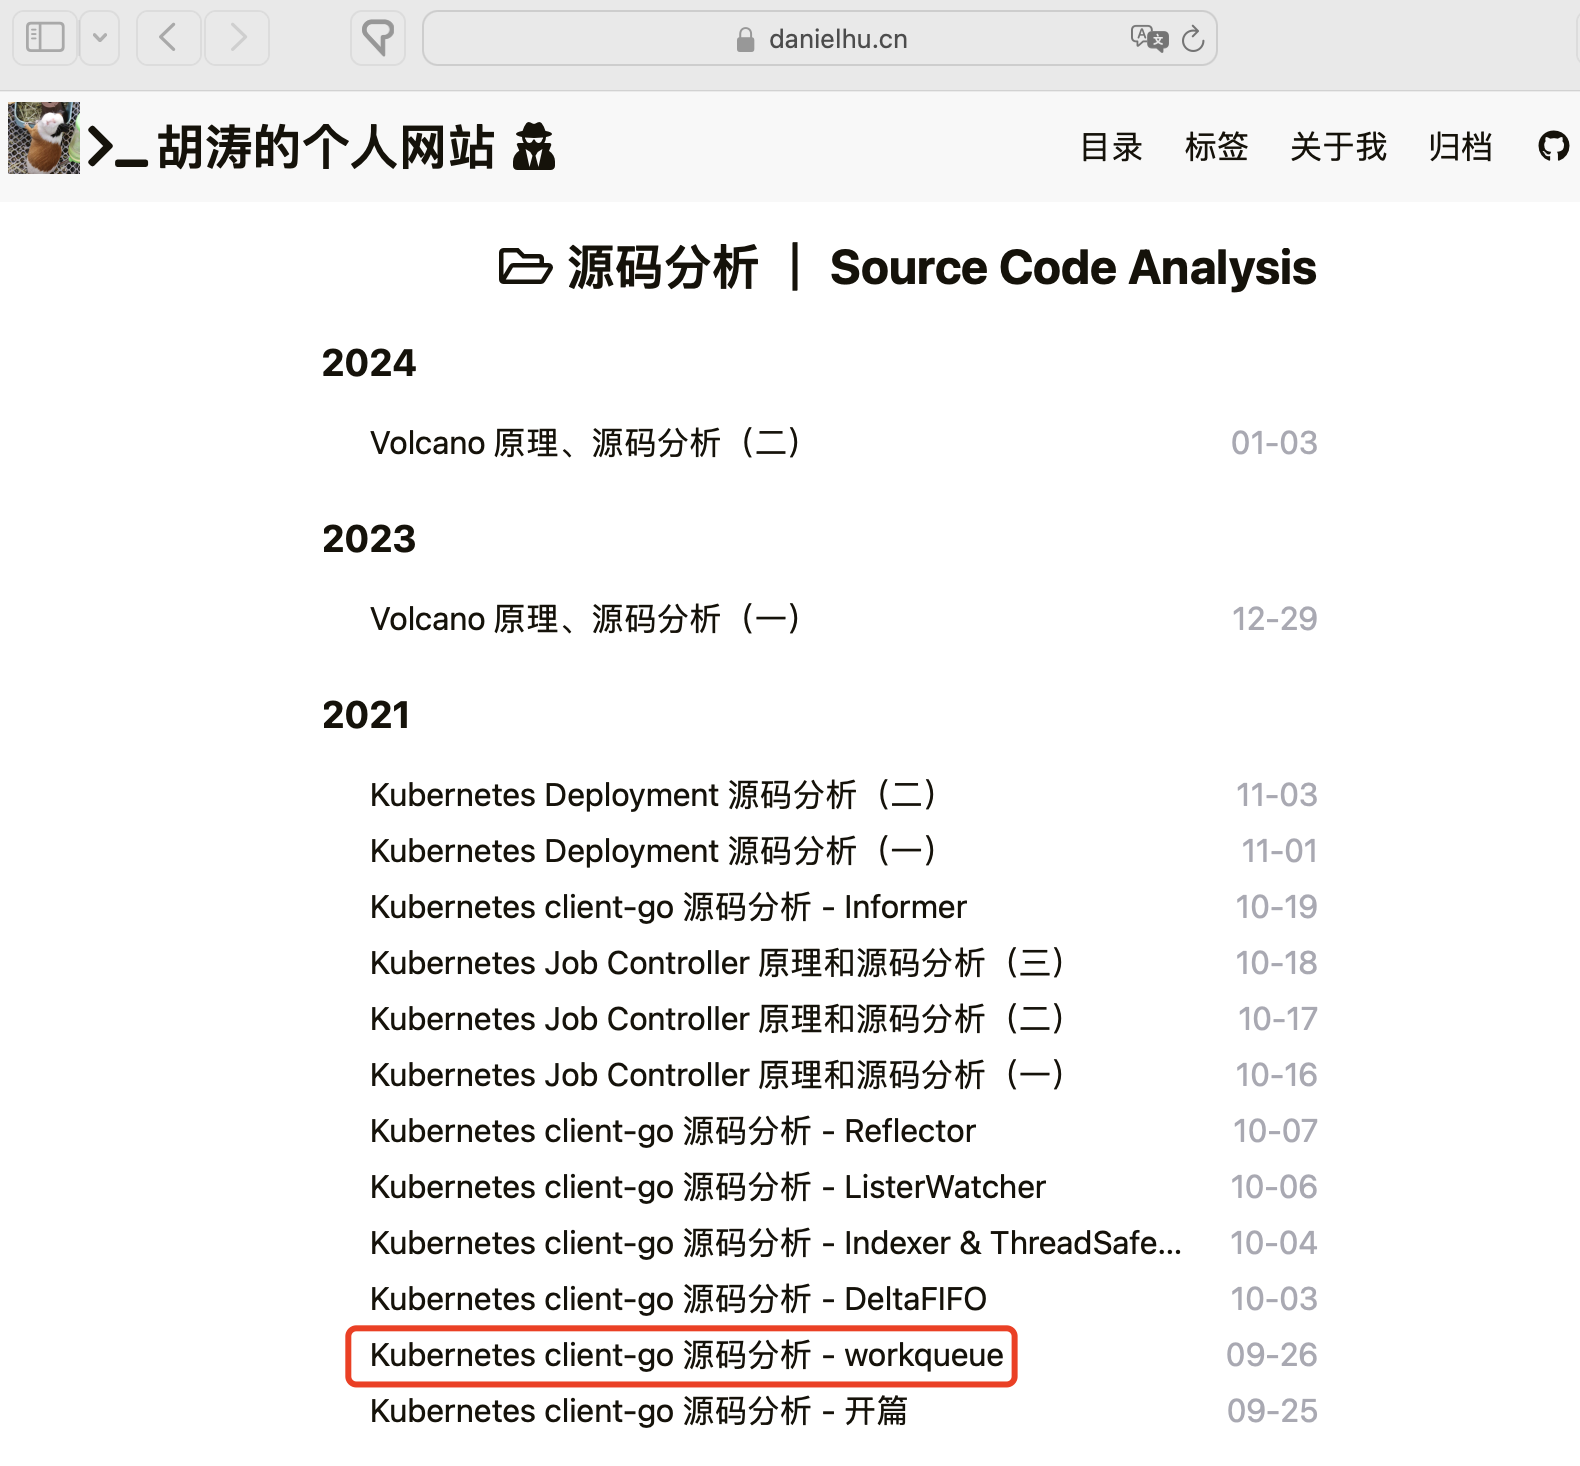Click the date 12-29
The height and width of the screenshot is (1466, 1580).
pyautogui.click(x=1274, y=618)
